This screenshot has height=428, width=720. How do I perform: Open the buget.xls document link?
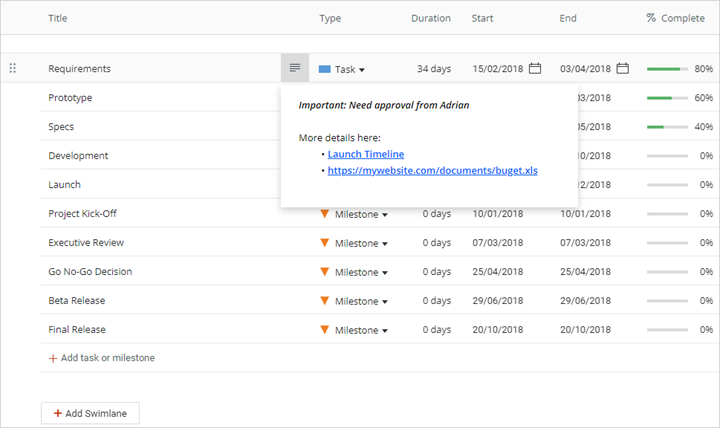coord(432,171)
